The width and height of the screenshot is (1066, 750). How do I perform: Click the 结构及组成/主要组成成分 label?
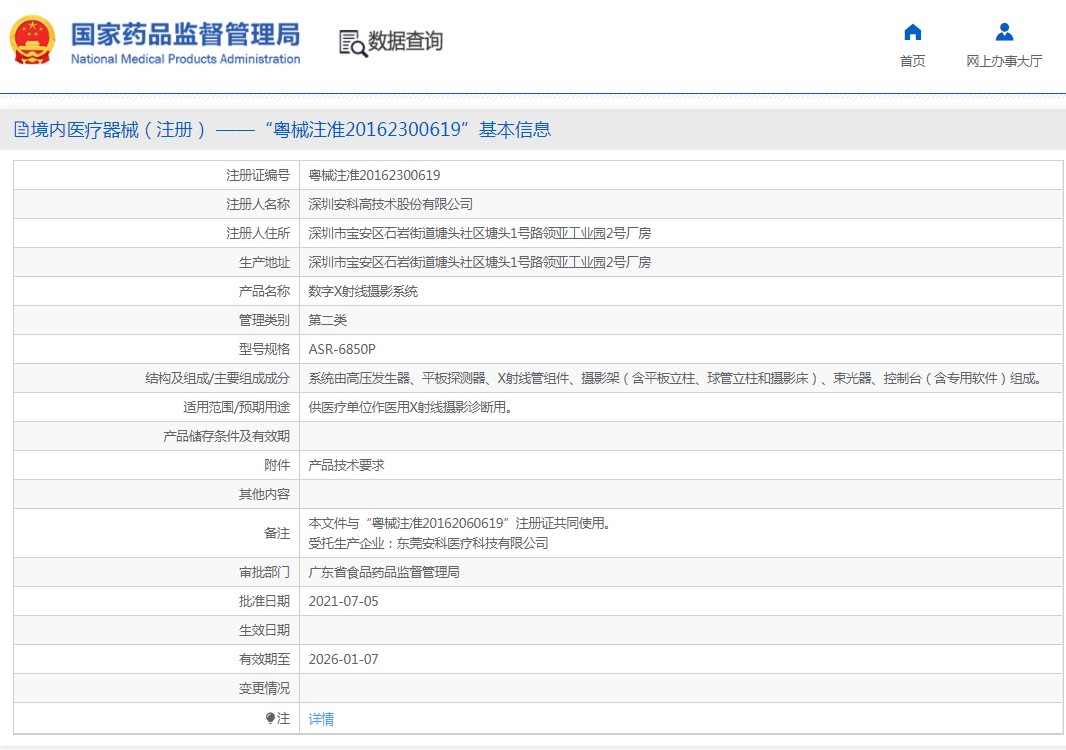pyautogui.click(x=217, y=378)
